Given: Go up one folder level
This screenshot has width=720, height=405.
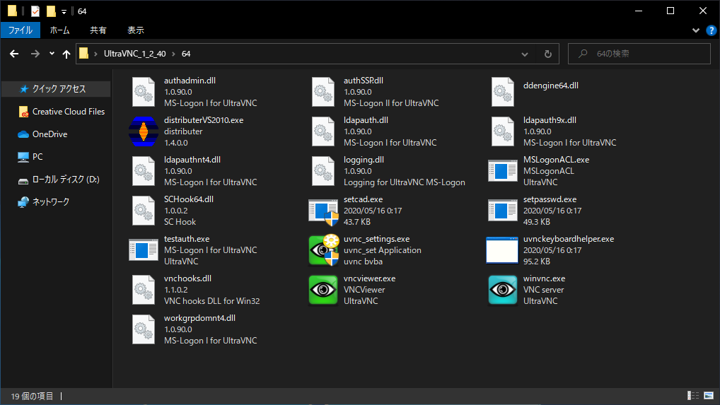Looking at the screenshot, I should (x=66, y=54).
